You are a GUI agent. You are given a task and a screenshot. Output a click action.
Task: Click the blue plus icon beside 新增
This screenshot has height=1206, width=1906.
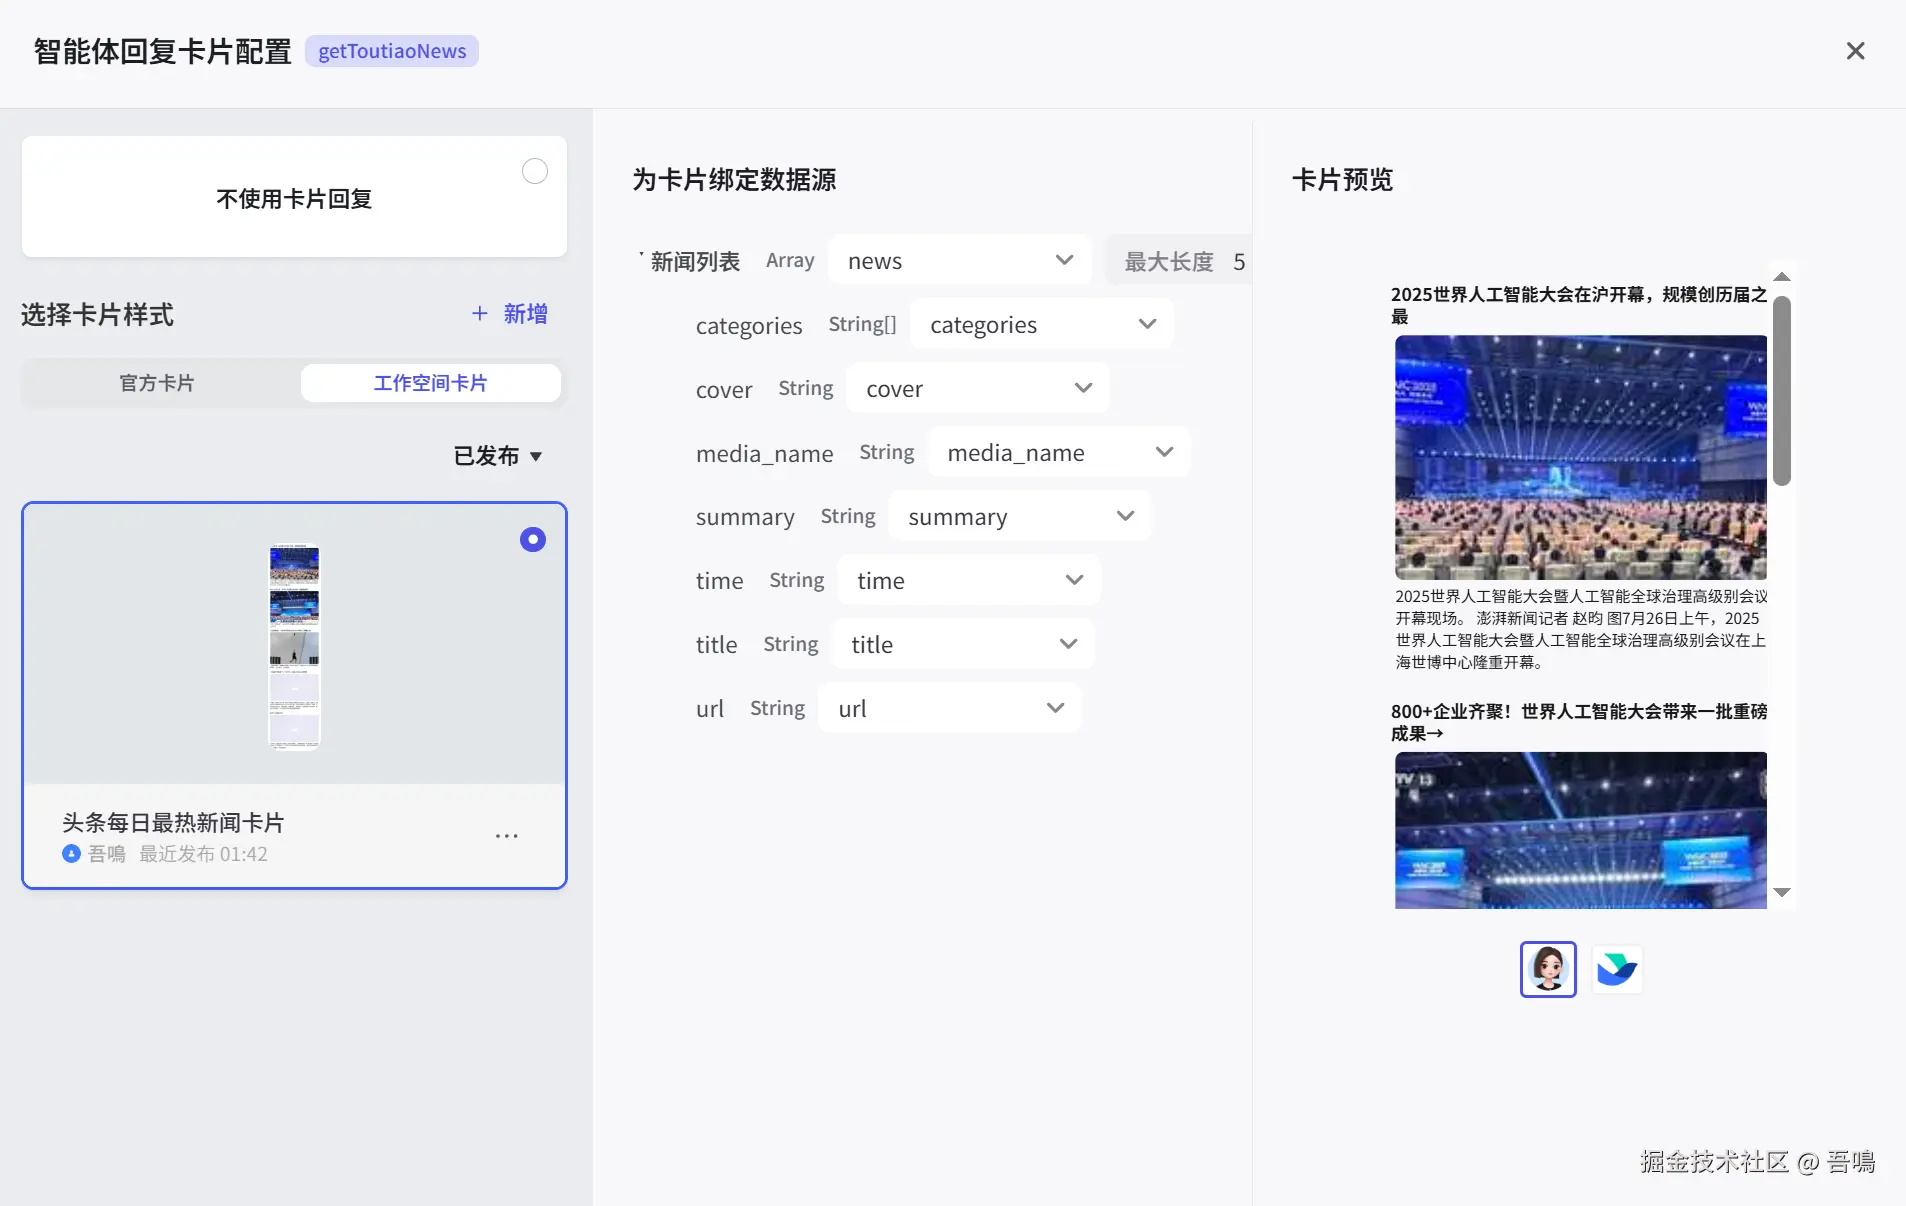(480, 314)
